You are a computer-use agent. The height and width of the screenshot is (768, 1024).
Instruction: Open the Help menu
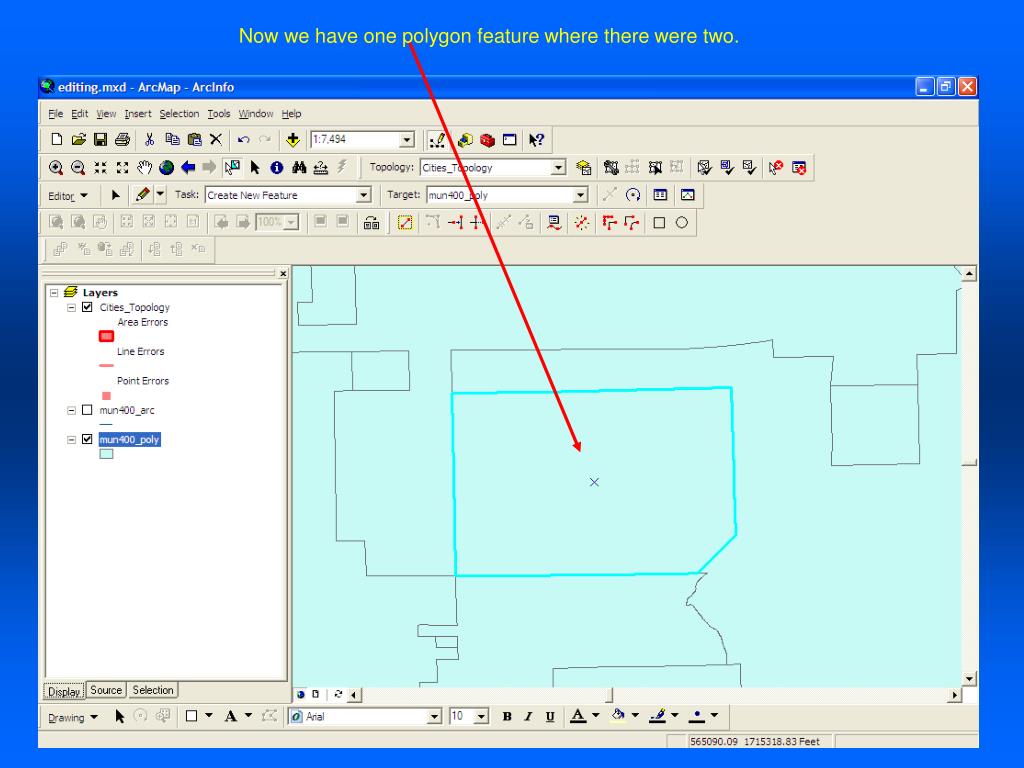[x=291, y=114]
